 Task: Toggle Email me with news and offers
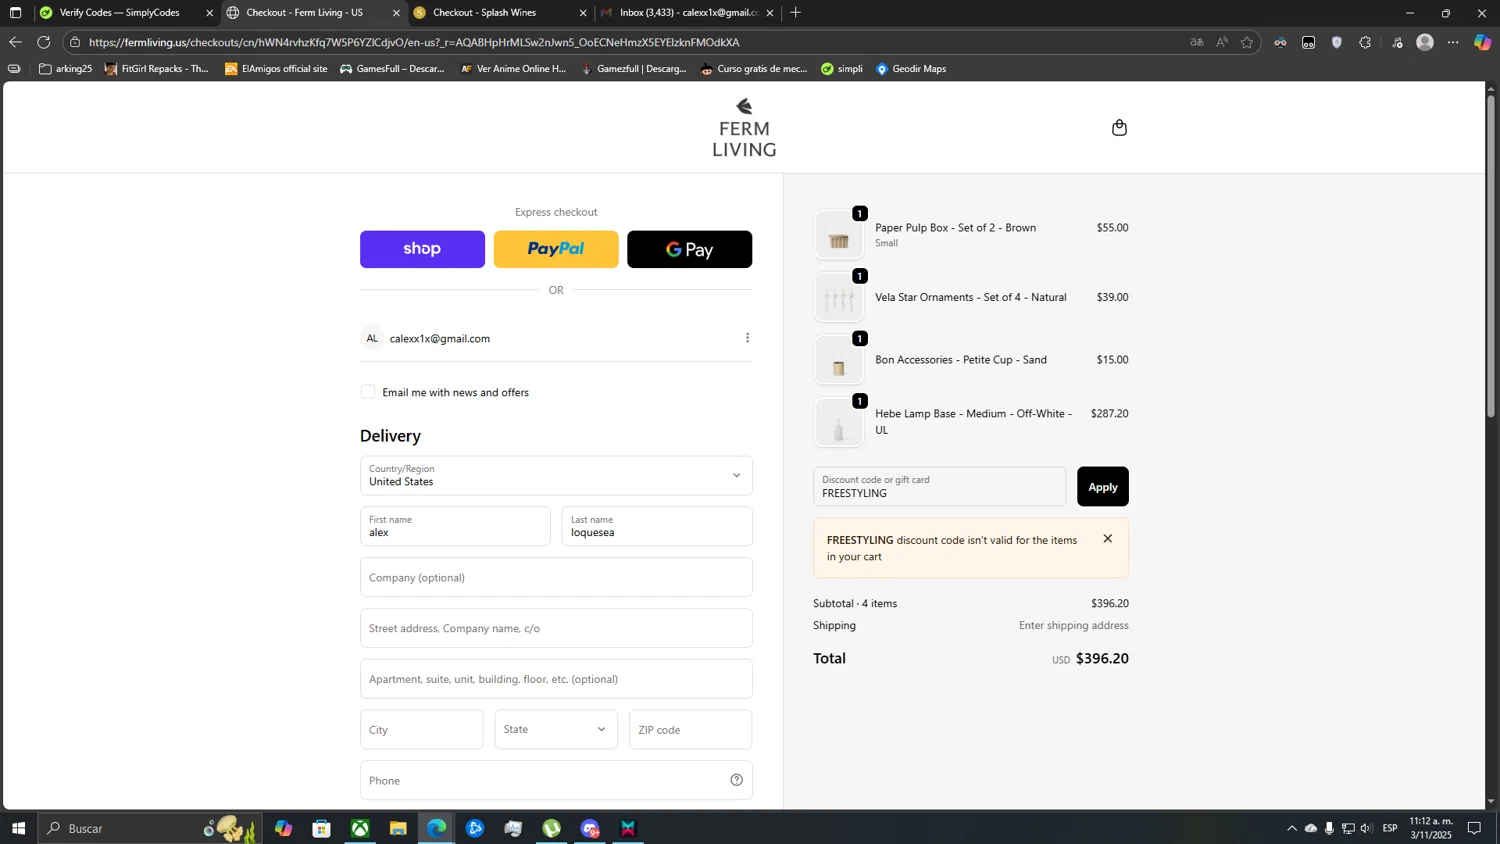[368, 392]
